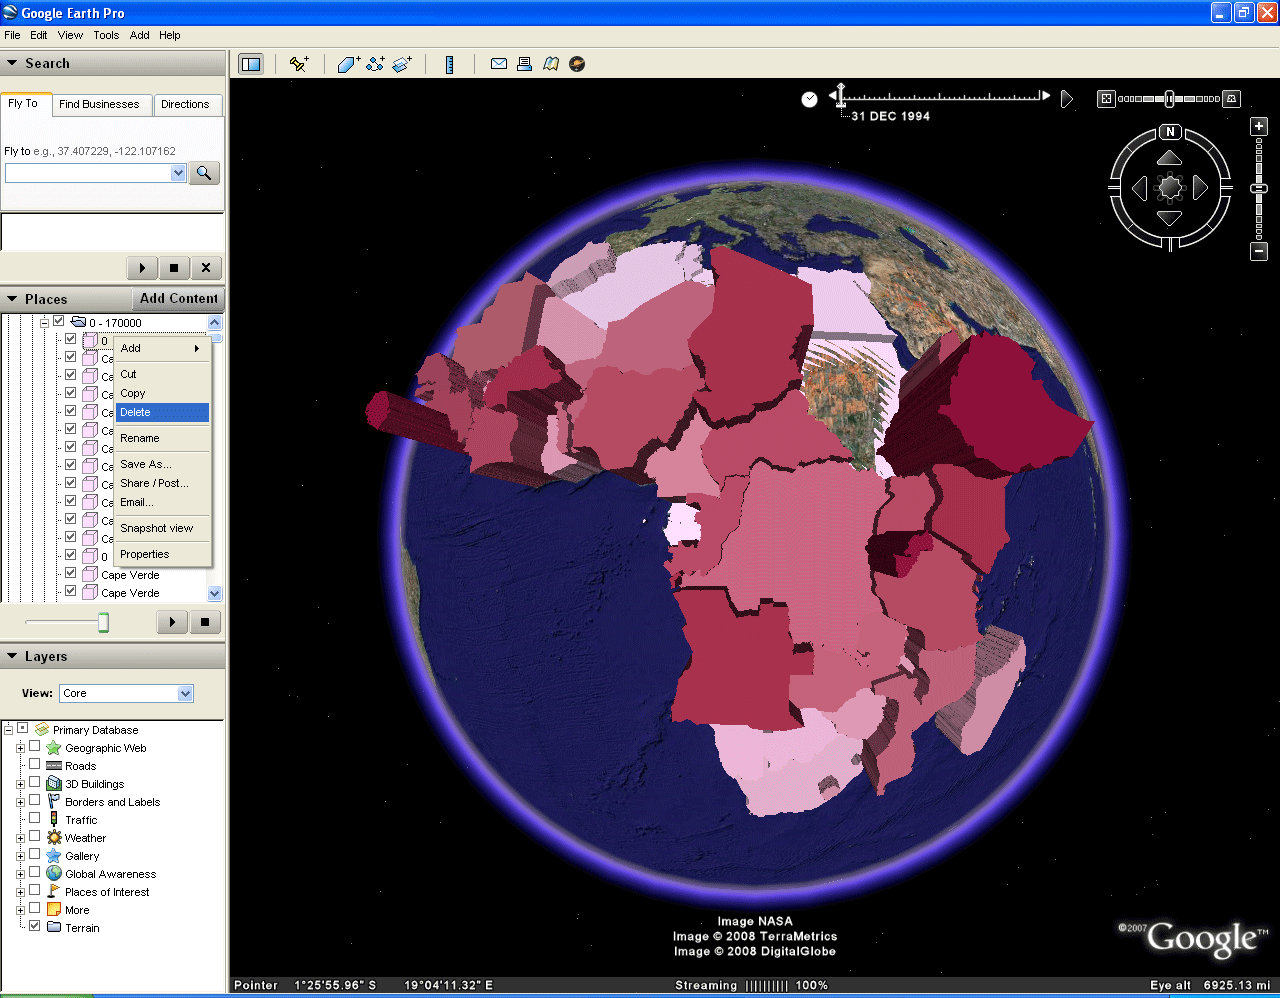Click the time slider handle
Screen dimensions: 1280x998
[841, 97]
